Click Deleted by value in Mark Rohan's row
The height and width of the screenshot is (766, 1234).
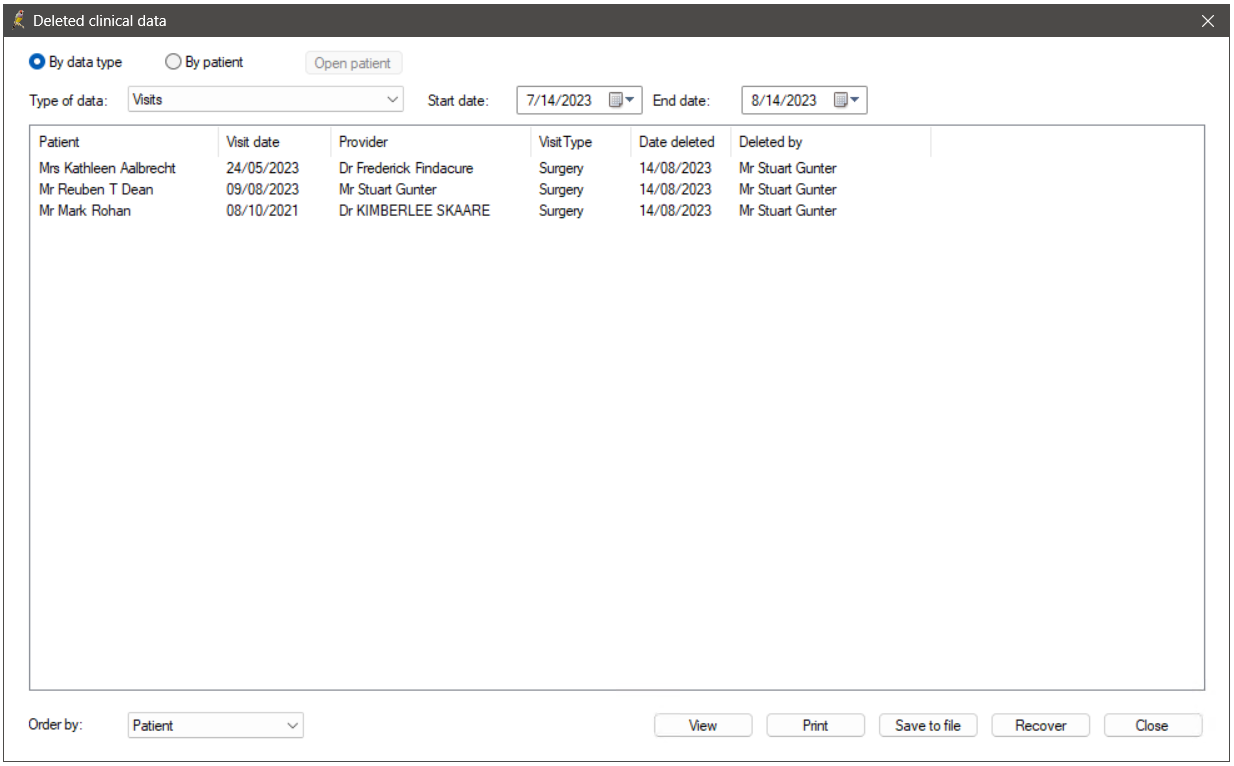pyautogui.click(x=788, y=210)
